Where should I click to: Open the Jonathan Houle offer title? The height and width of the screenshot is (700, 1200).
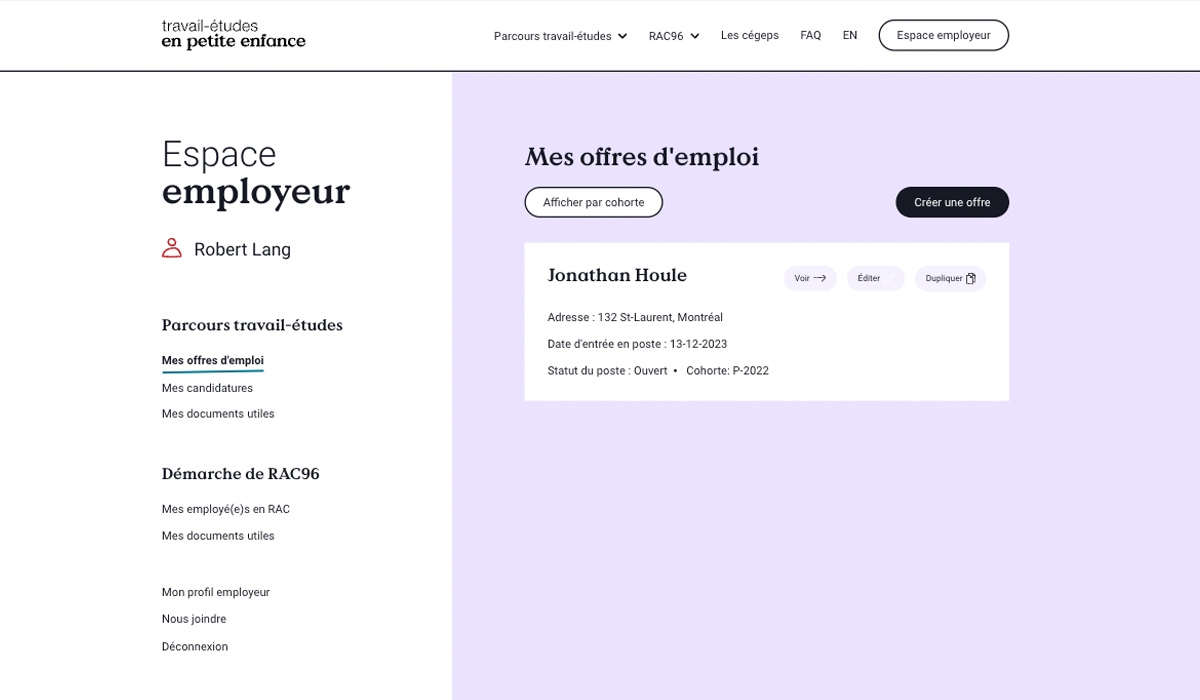tap(617, 275)
